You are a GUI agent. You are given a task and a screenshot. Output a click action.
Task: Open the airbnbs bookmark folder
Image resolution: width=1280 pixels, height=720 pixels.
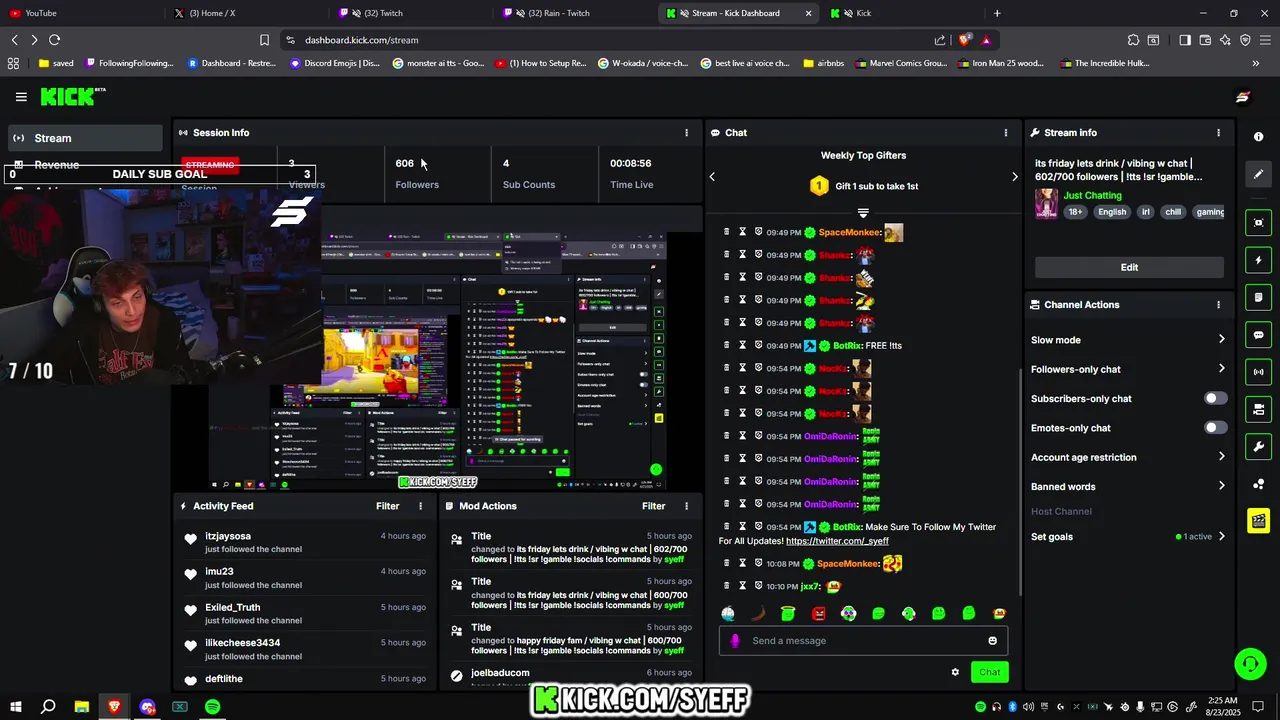click(x=823, y=63)
